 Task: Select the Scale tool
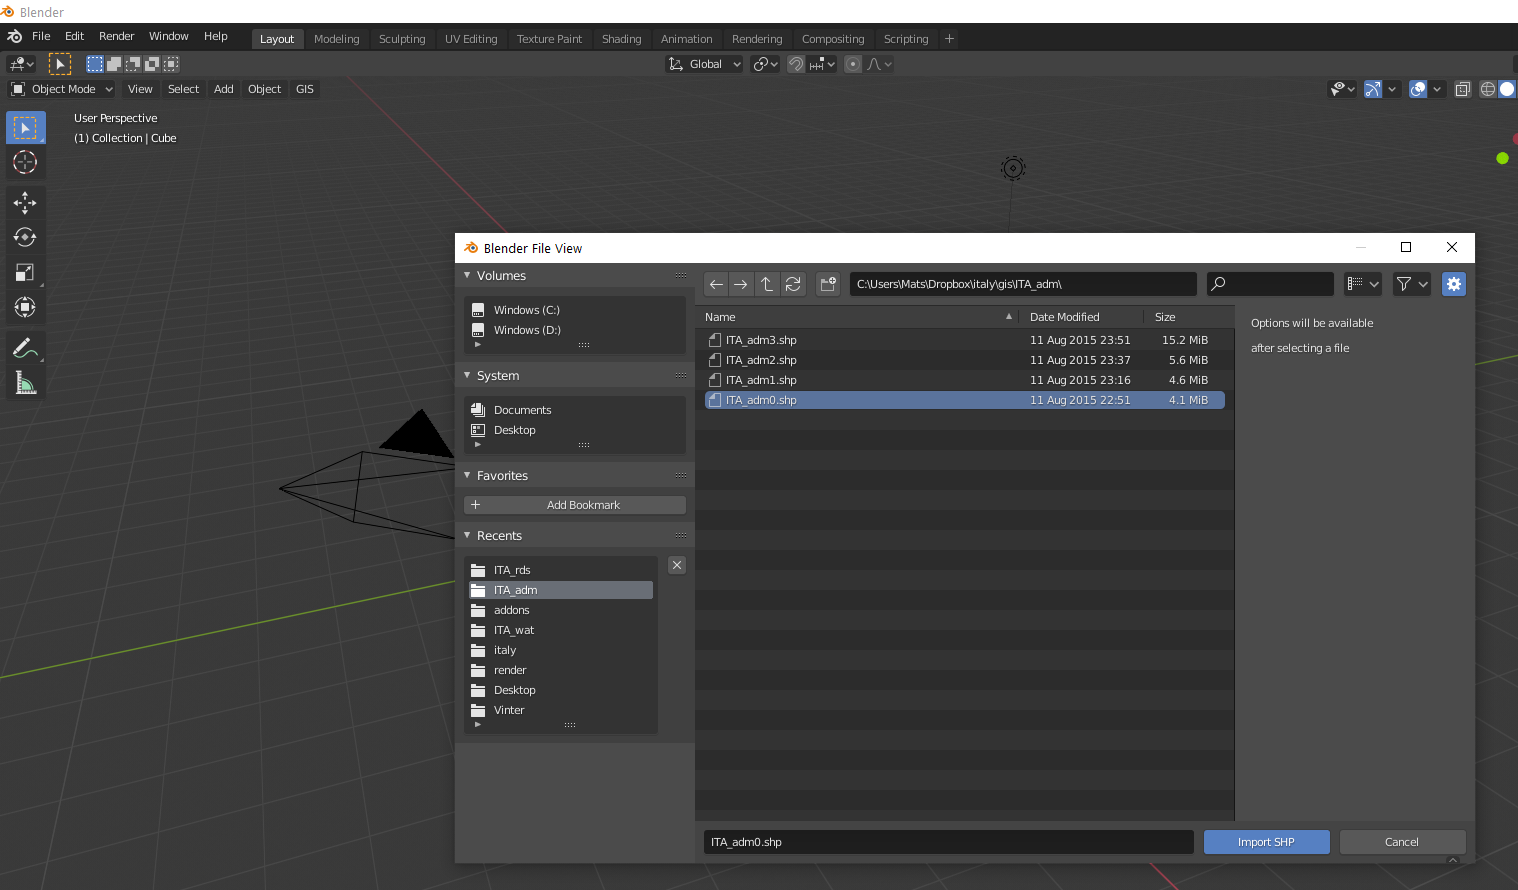[x=25, y=272]
